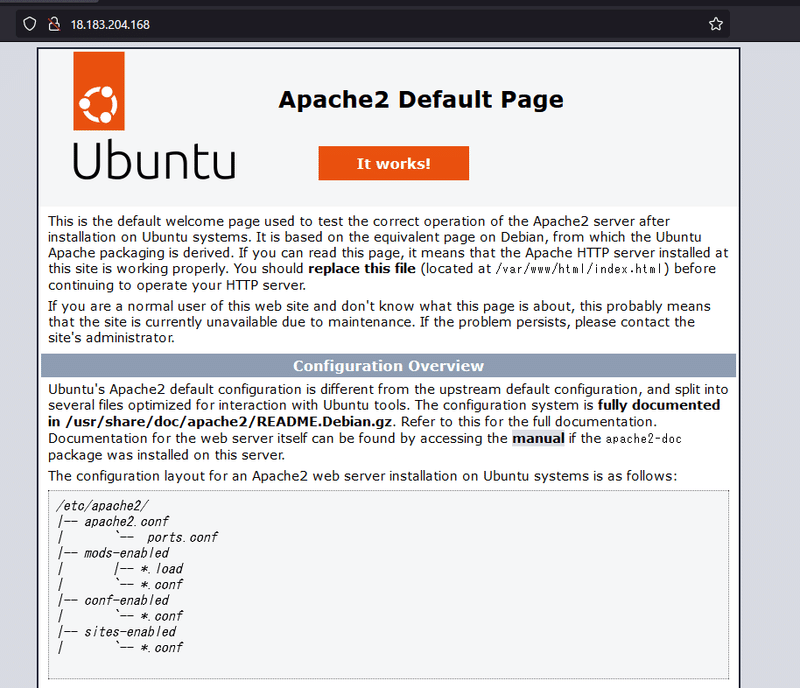Open the manual documentation link
Viewport: 800px width, 688px height.
[538, 438]
